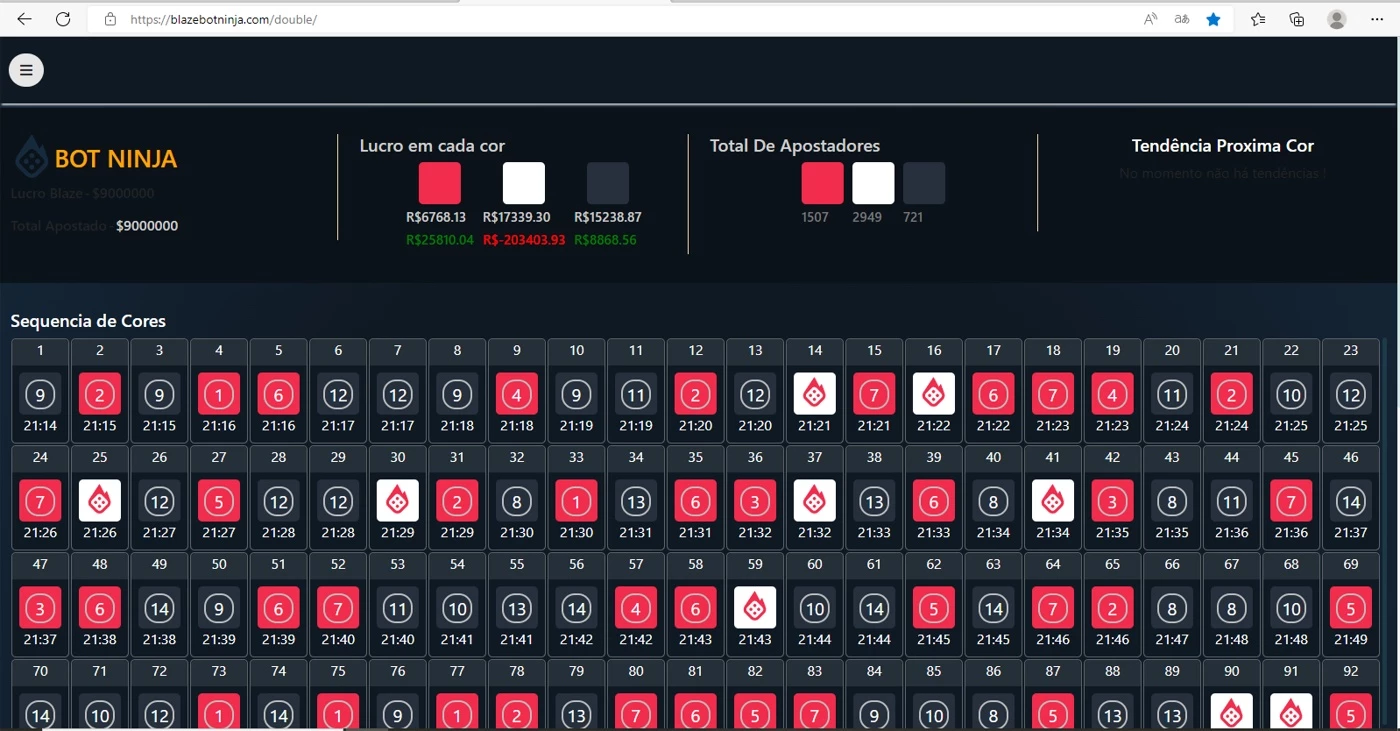
Task: Click white Blaze tile in cell 25
Action: click(100, 501)
